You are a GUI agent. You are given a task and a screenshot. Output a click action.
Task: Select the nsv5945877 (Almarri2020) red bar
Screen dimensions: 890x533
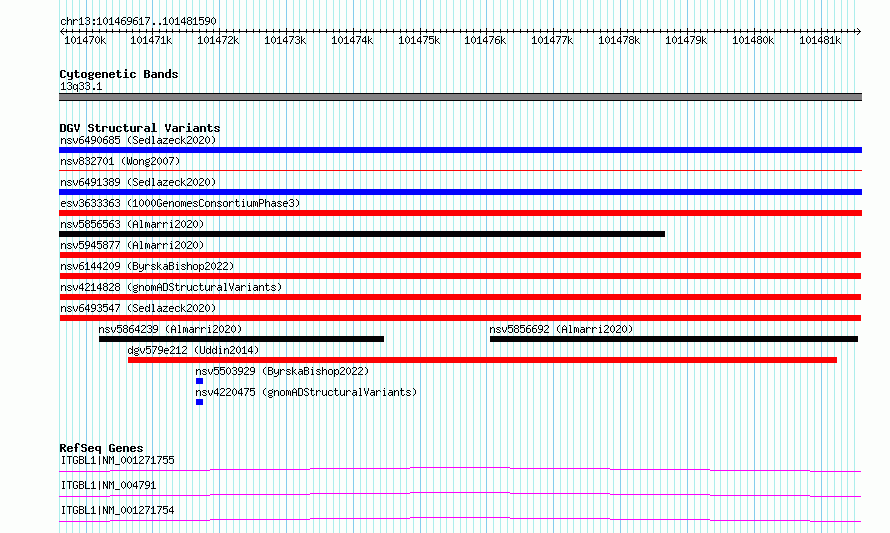(460, 255)
